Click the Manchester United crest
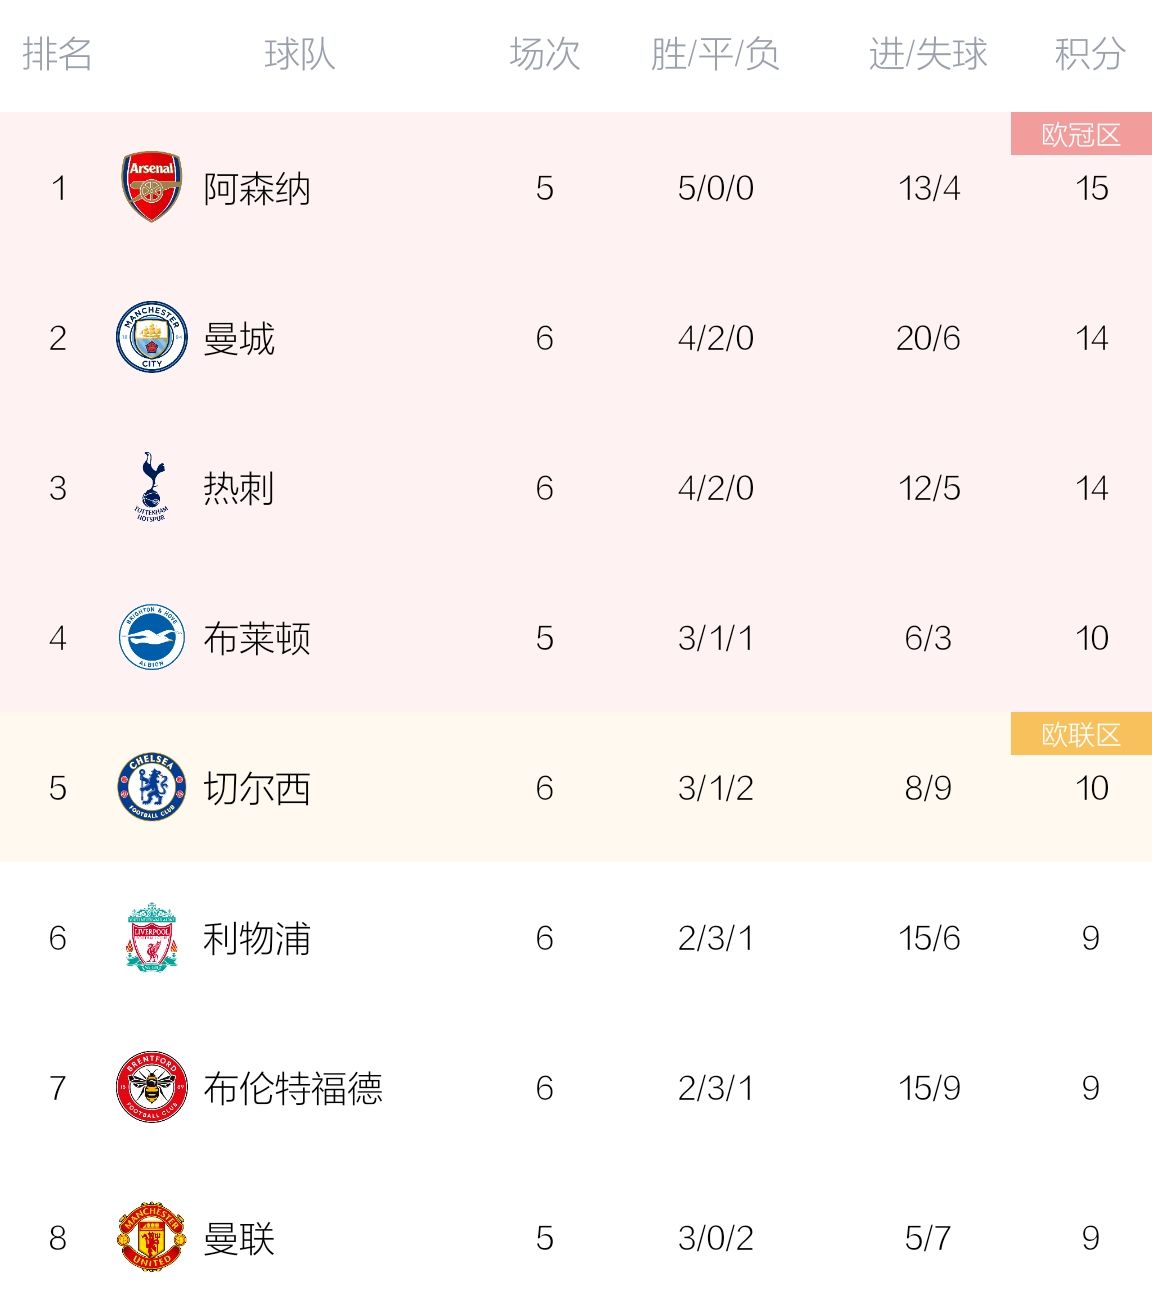The height and width of the screenshot is (1314, 1152). [x=152, y=1237]
